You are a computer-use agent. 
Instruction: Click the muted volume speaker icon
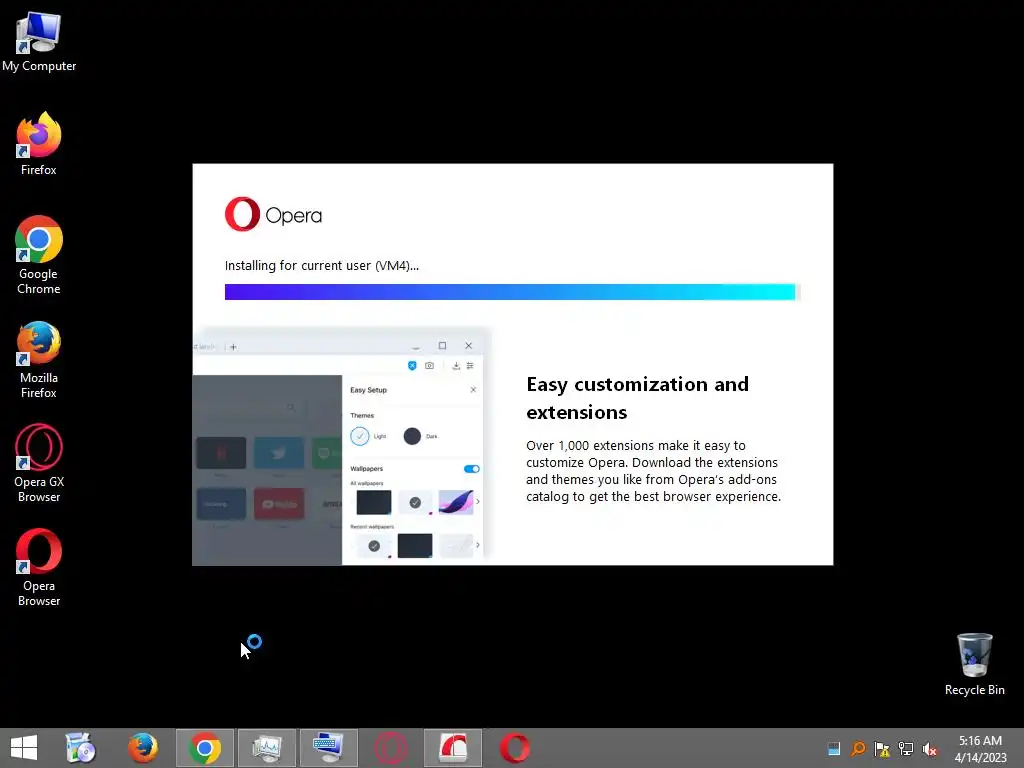point(930,749)
